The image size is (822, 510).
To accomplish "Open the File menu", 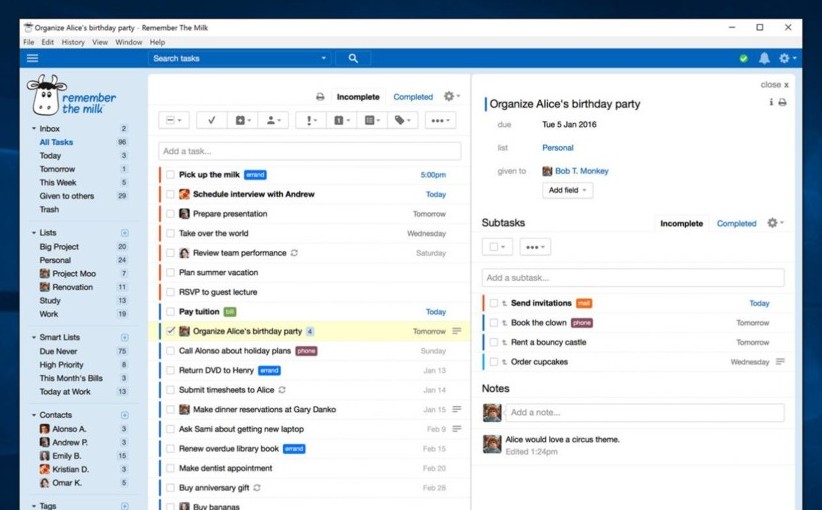I will (29, 42).
